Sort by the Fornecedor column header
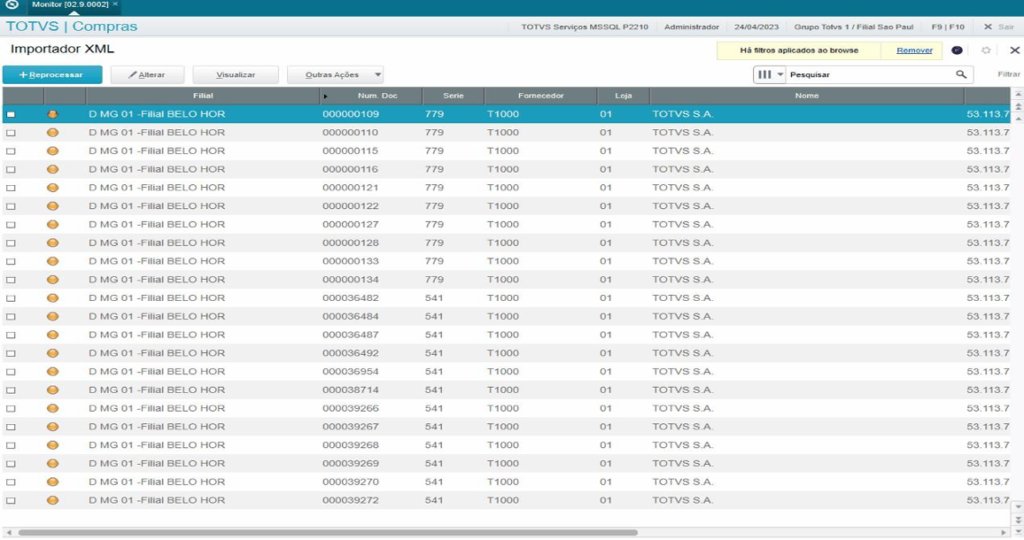This screenshot has width=1024, height=540. coord(541,95)
